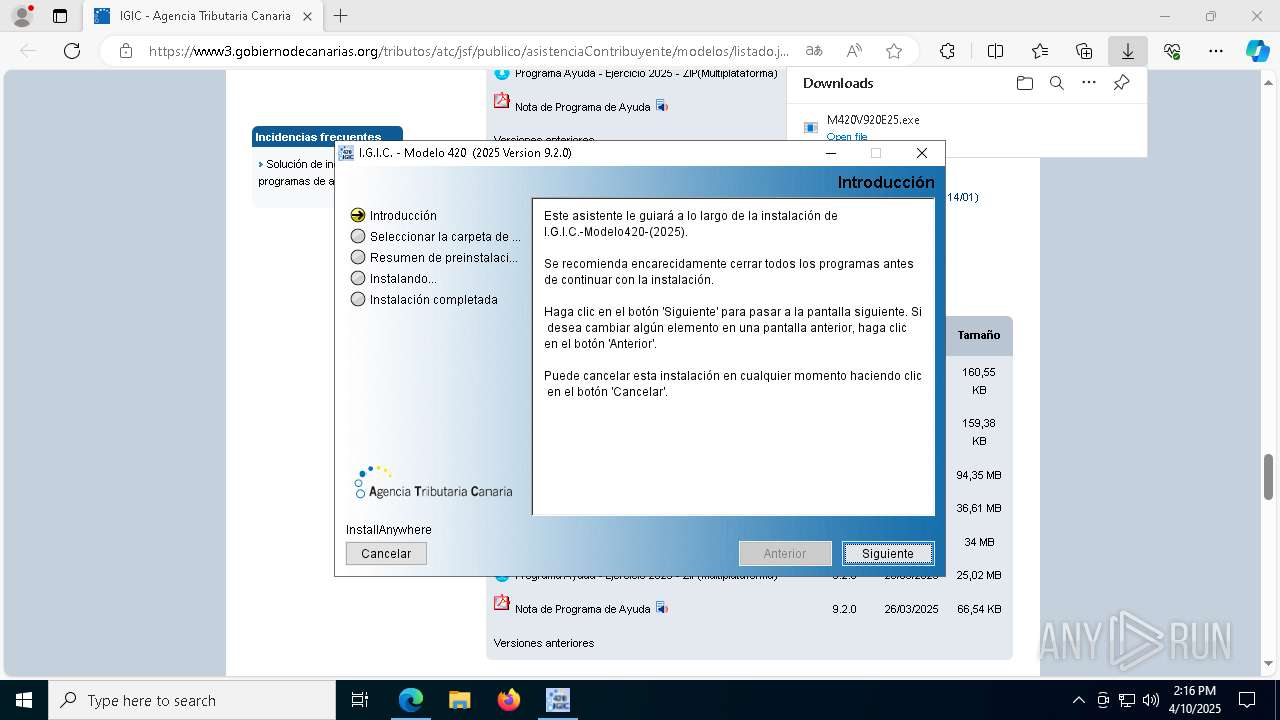Click the Downloads toolbar button in Edge
Viewport: 1280px width, 720px height.
click(1127, 51)
